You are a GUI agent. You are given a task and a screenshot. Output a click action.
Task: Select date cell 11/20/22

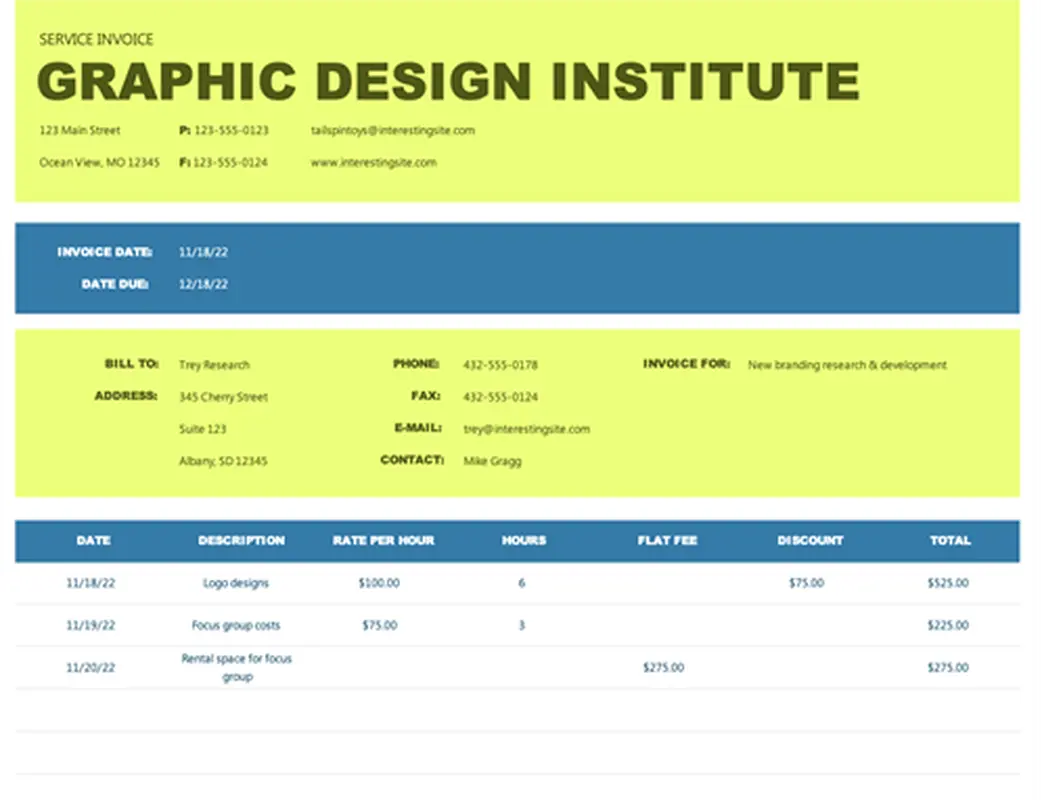click(x=90, y=667)
